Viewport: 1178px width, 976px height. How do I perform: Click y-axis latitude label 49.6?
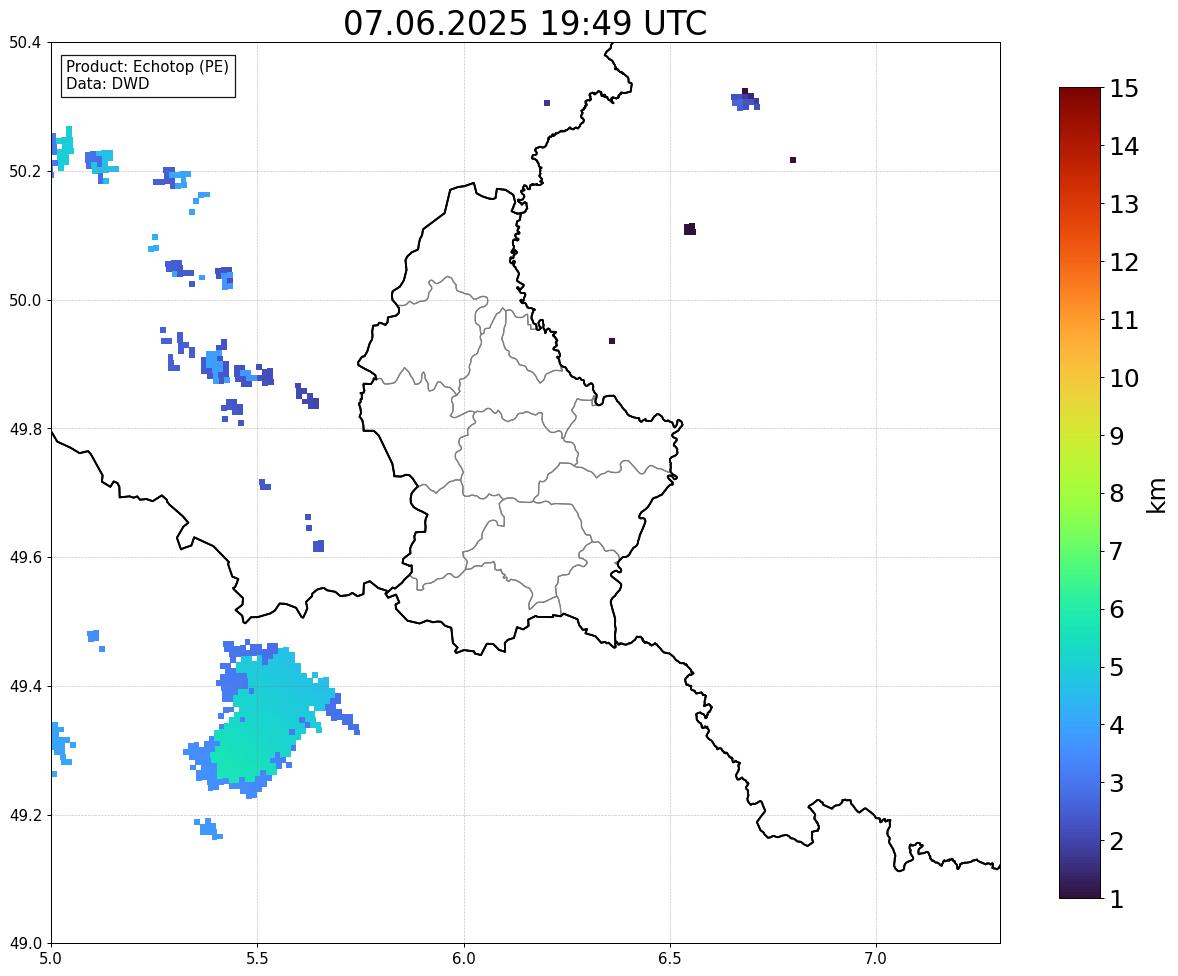pos(24,557)
